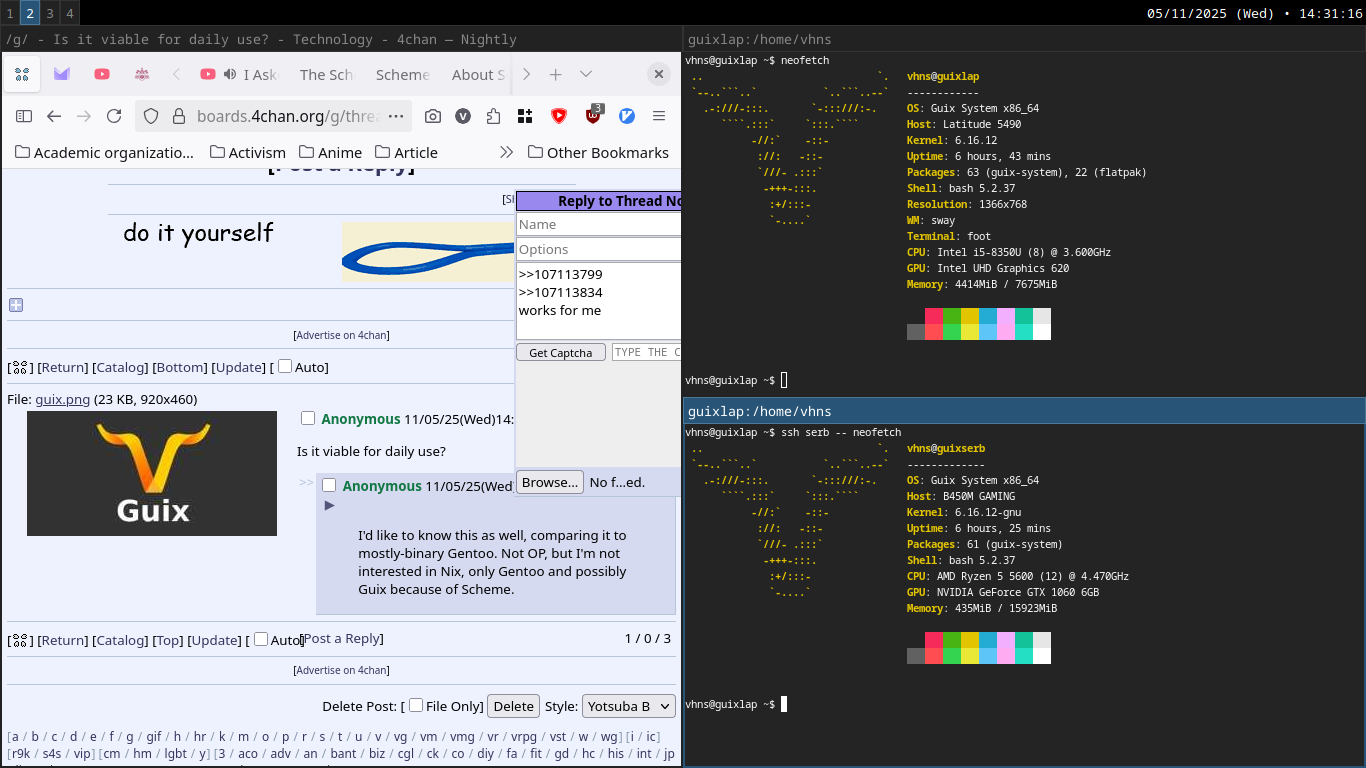1366x768 pixels.
Task: Switch to the 'Scheme' browser tab
Action: click(403, 74)
